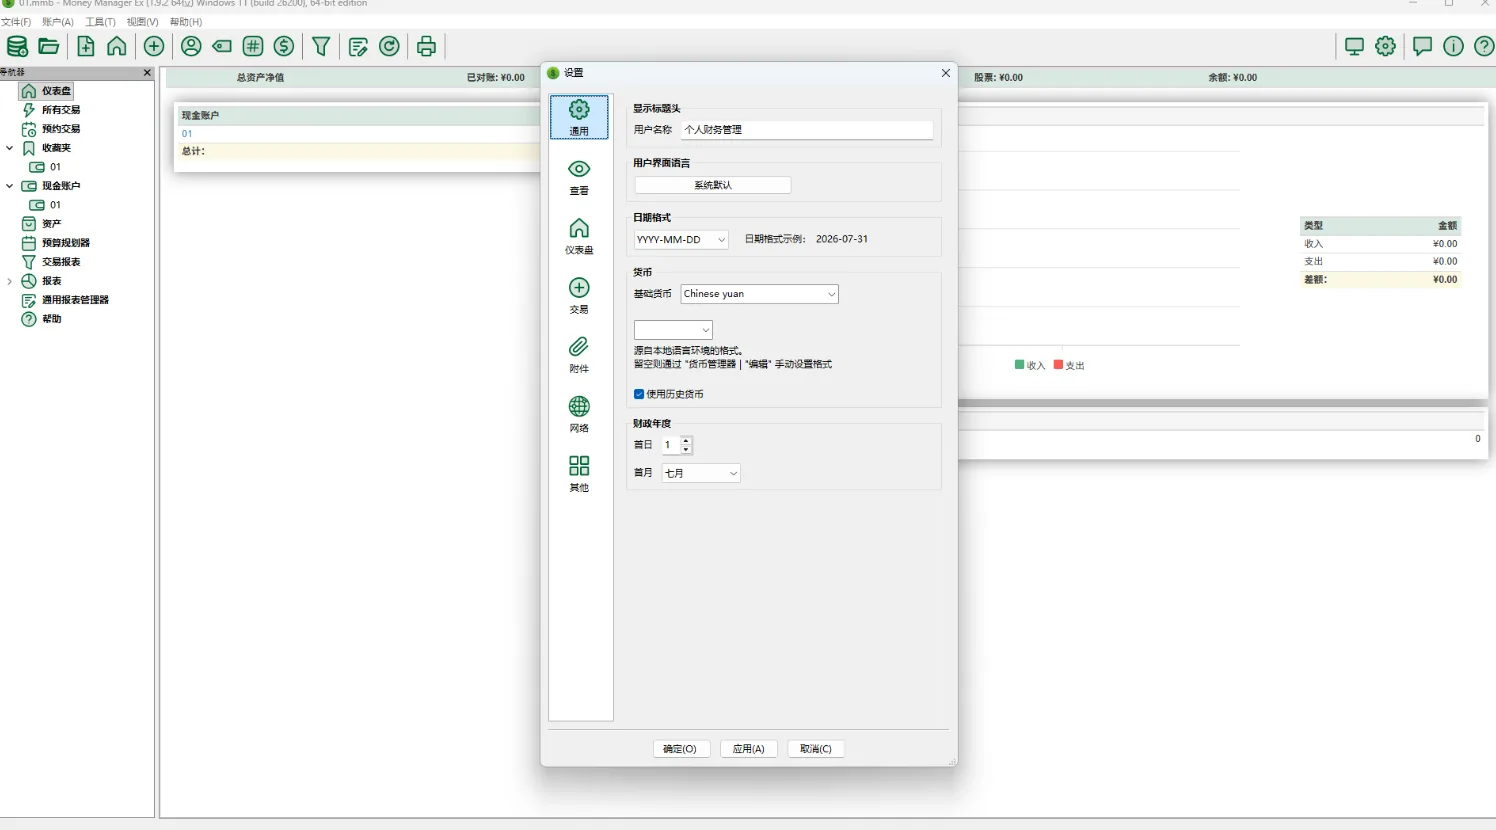The image size is (1496, 830).
Task: Open account 01 link in 现金账户 table
Action: (x=187, y=134)
